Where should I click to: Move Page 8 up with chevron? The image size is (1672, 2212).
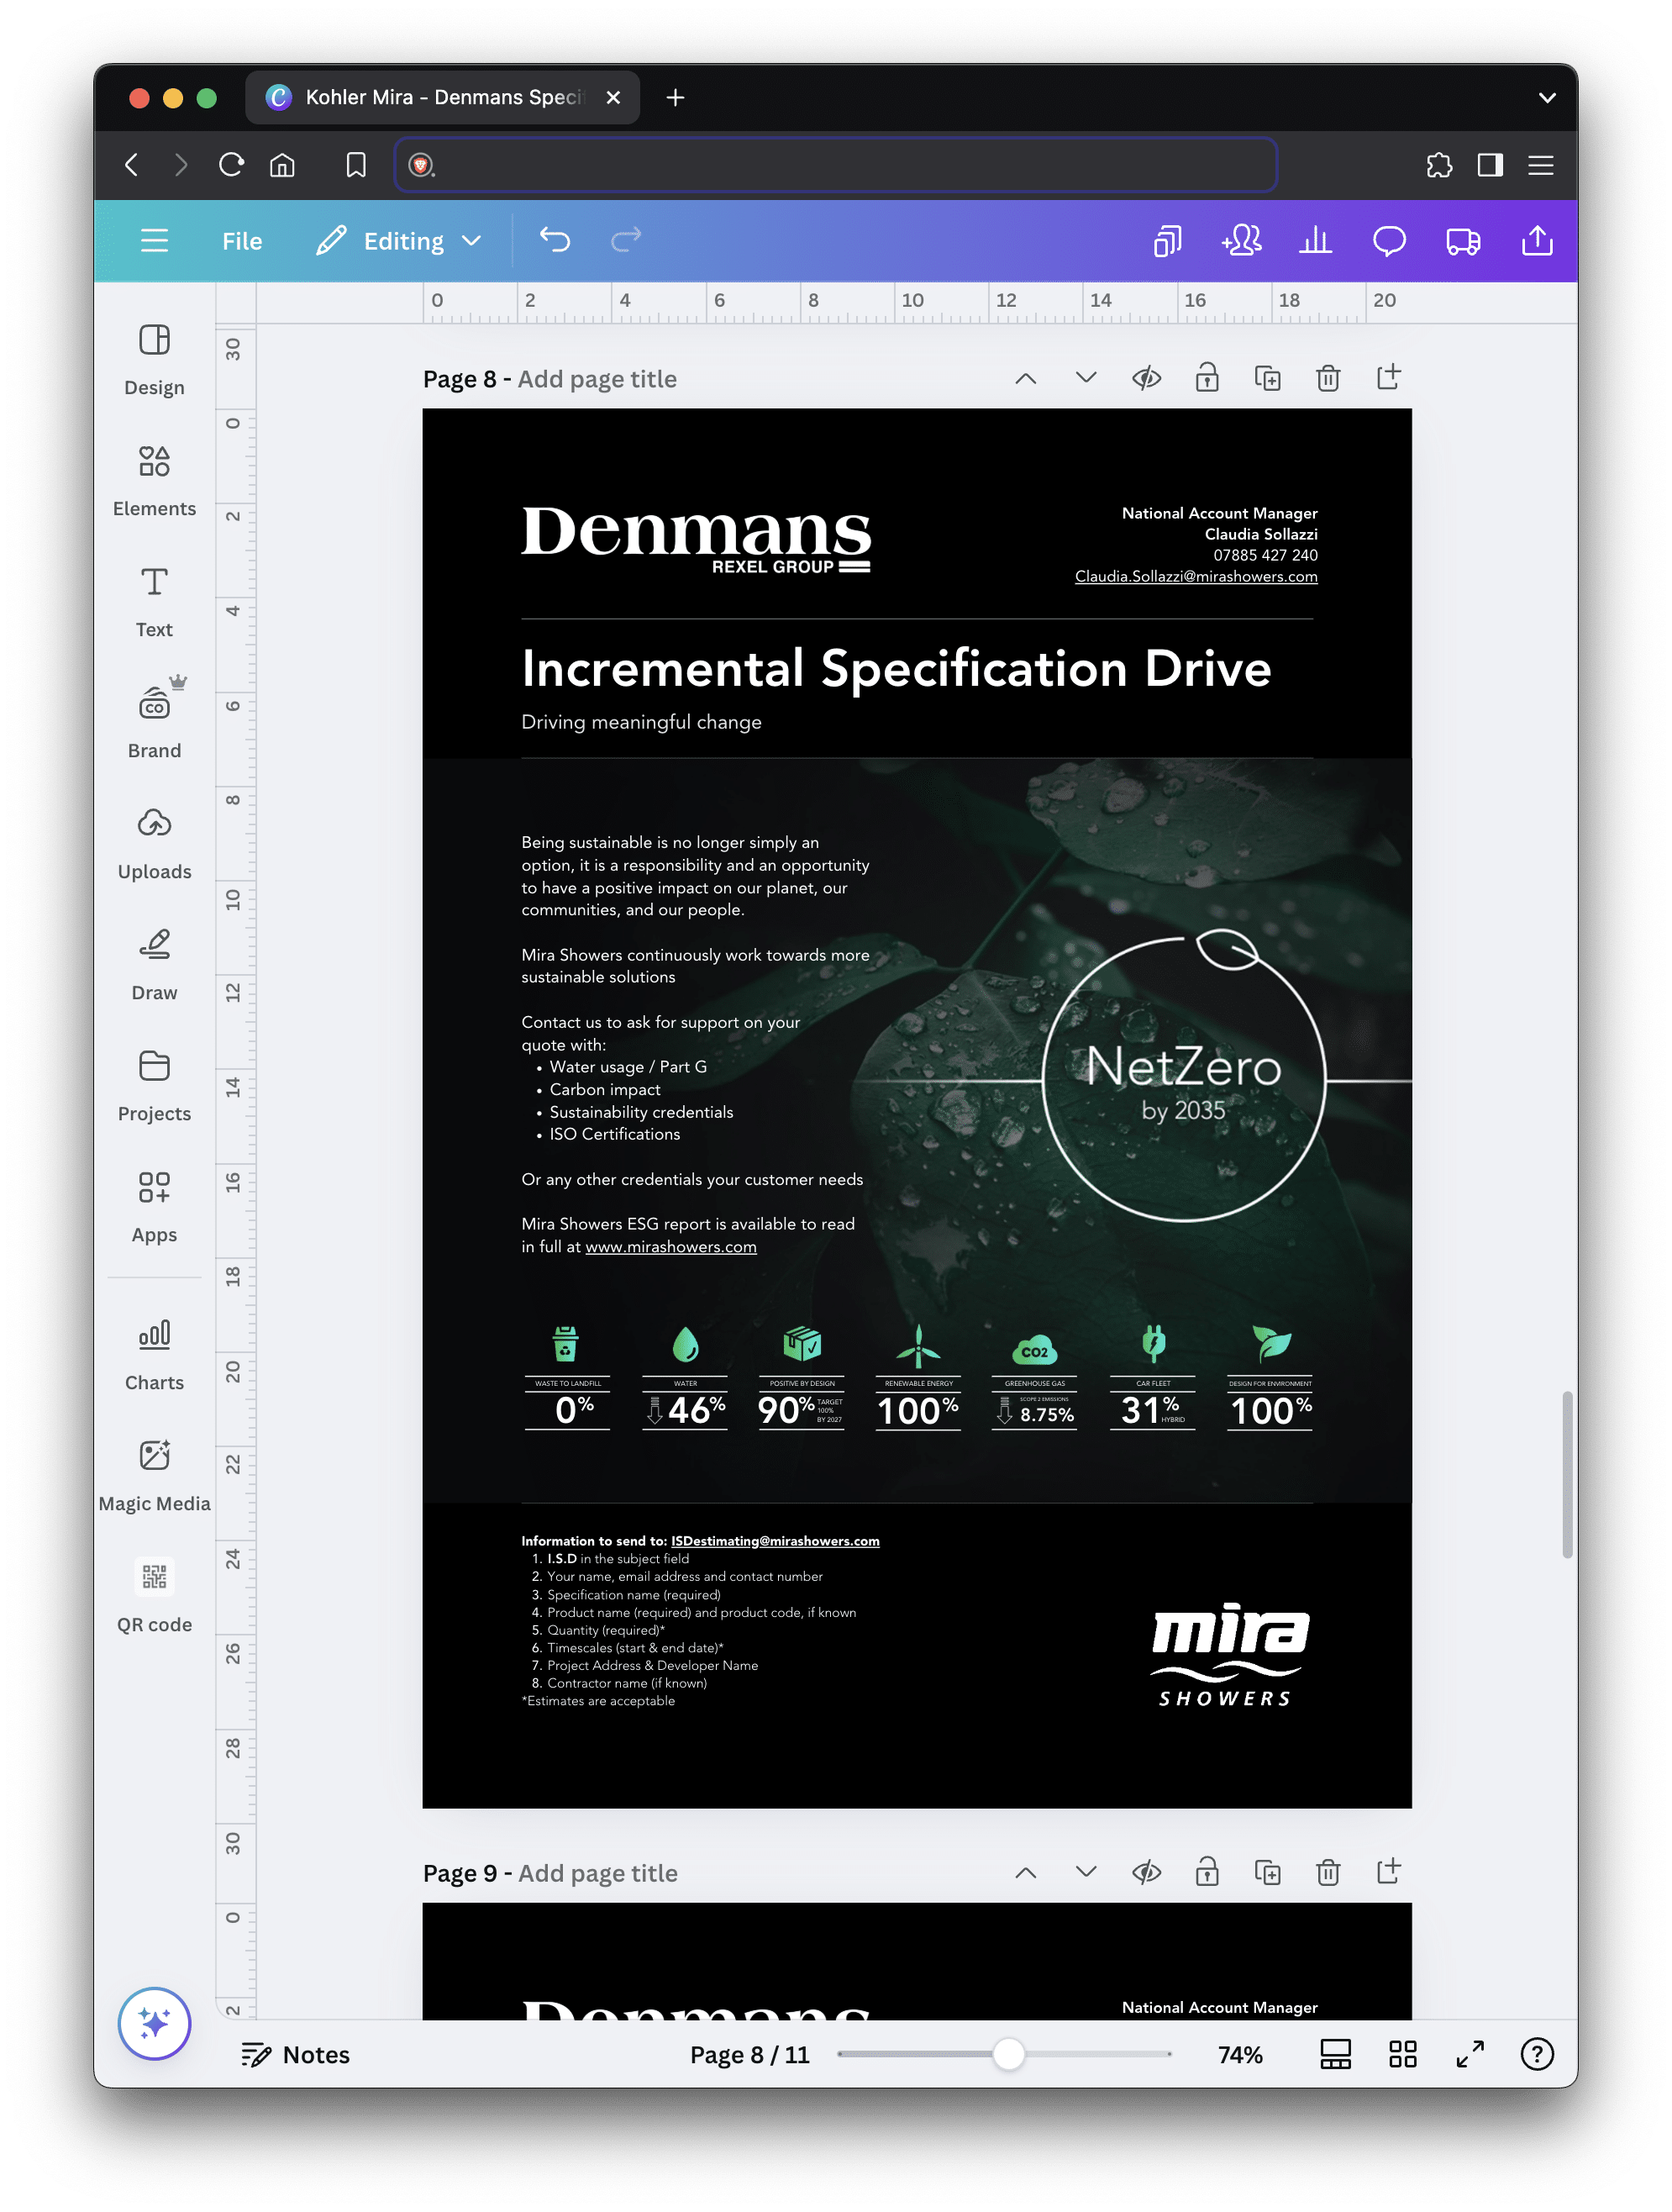click(x=1025, y=378)
